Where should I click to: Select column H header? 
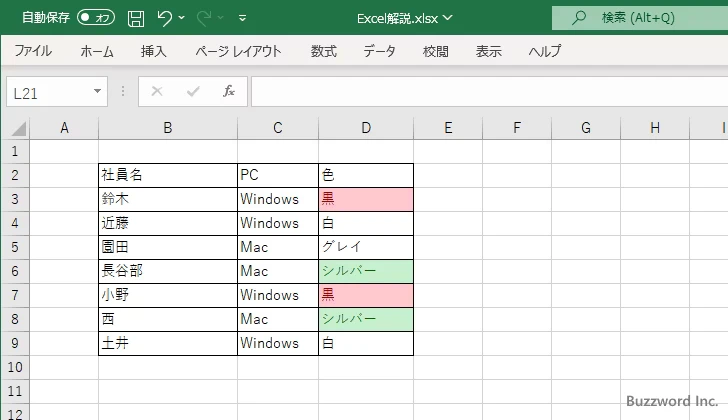pyautogui.click(x=655, y=128)
